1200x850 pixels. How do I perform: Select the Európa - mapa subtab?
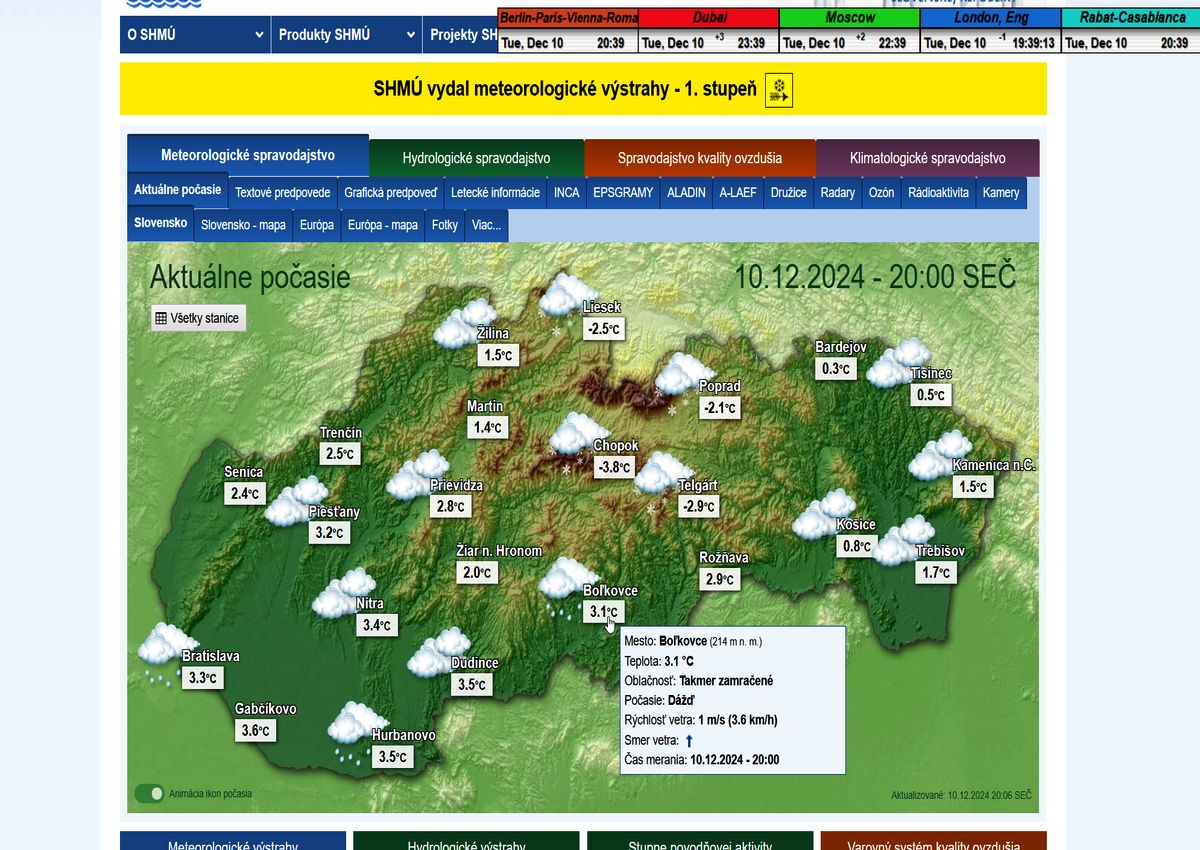[x=383, y=225]
